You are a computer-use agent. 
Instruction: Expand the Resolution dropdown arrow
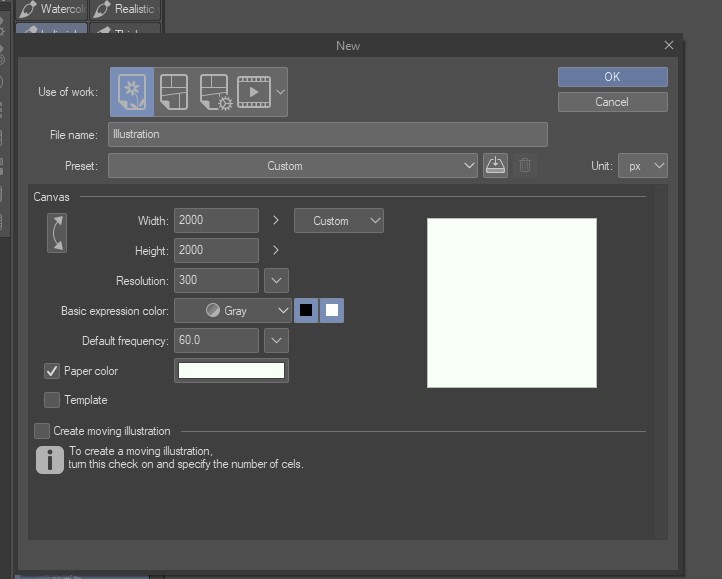[276, 280]
